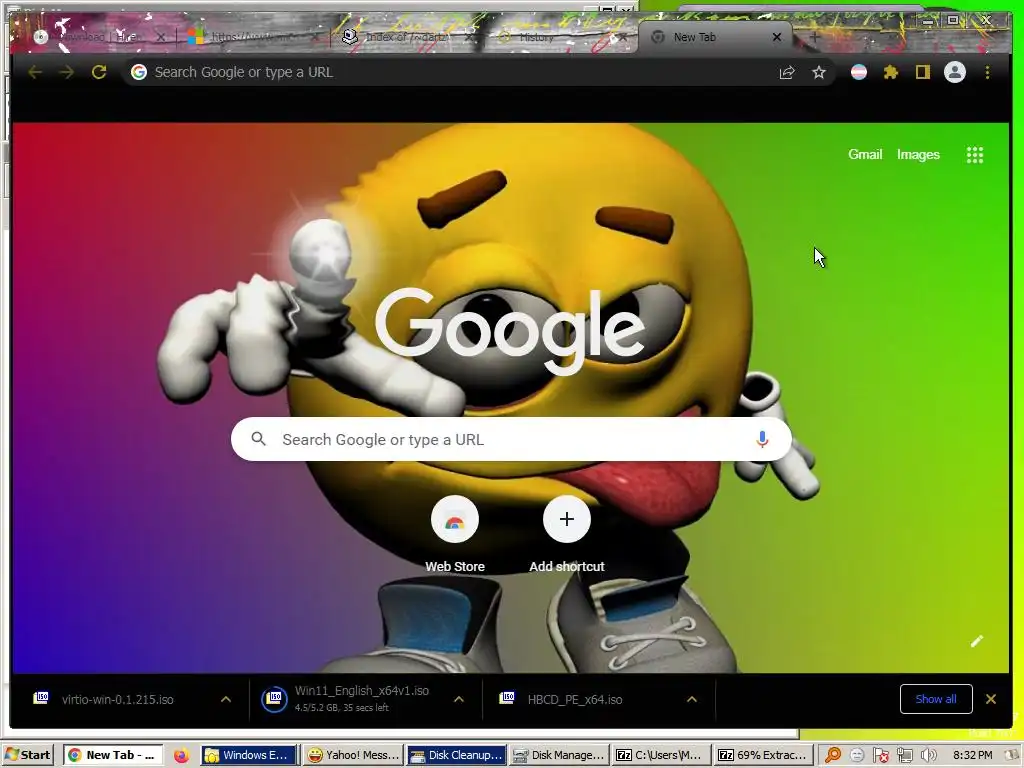Switch to the Disk Cleanup taskbar button
Viewport: 1024px width, 768px height.
point(456,755)
